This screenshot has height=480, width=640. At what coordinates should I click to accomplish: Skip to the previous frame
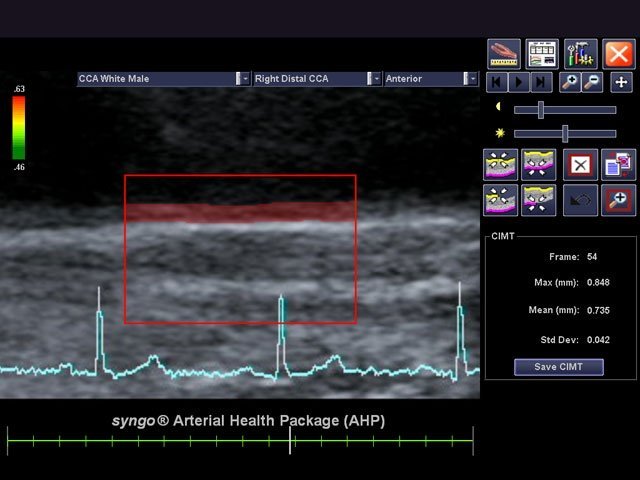[497, 82]
